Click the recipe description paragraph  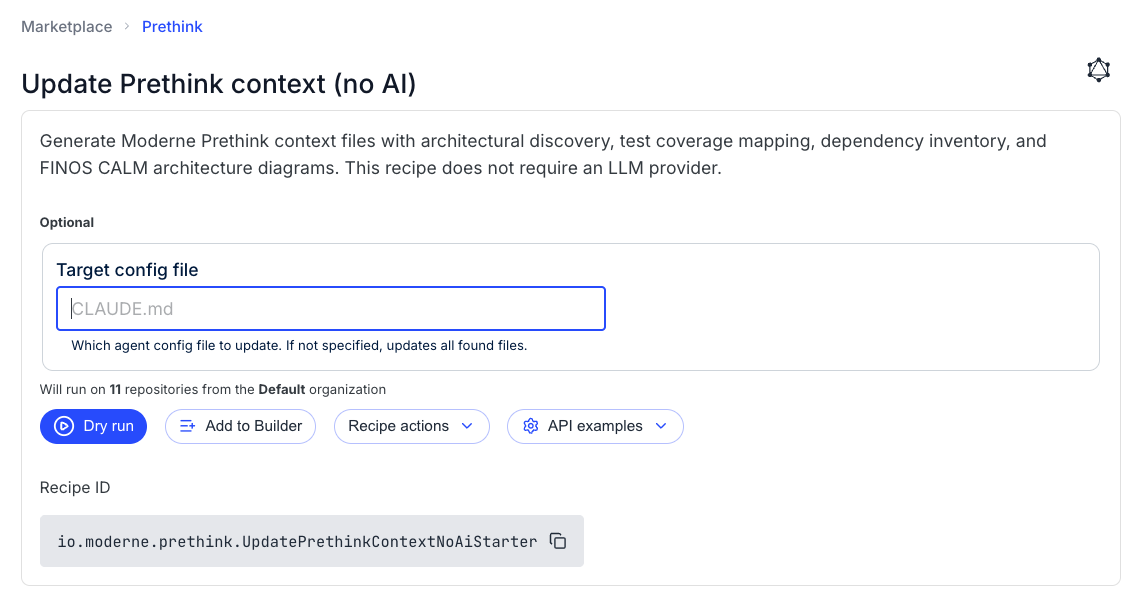[543, 154]
